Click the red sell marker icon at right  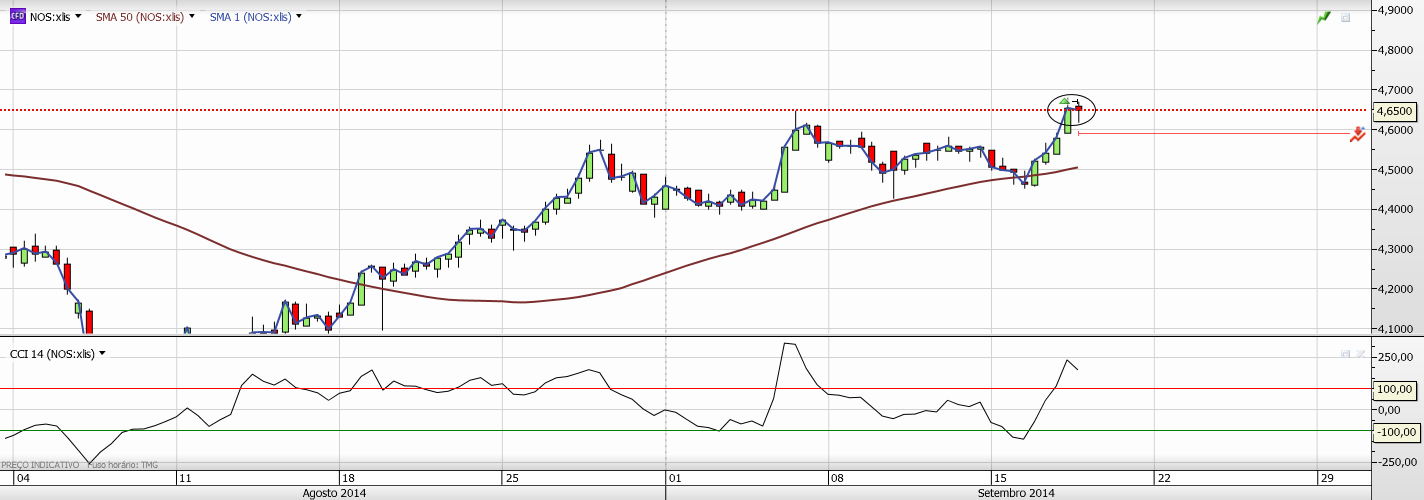pyautogui.click(x=1357, y=134)
